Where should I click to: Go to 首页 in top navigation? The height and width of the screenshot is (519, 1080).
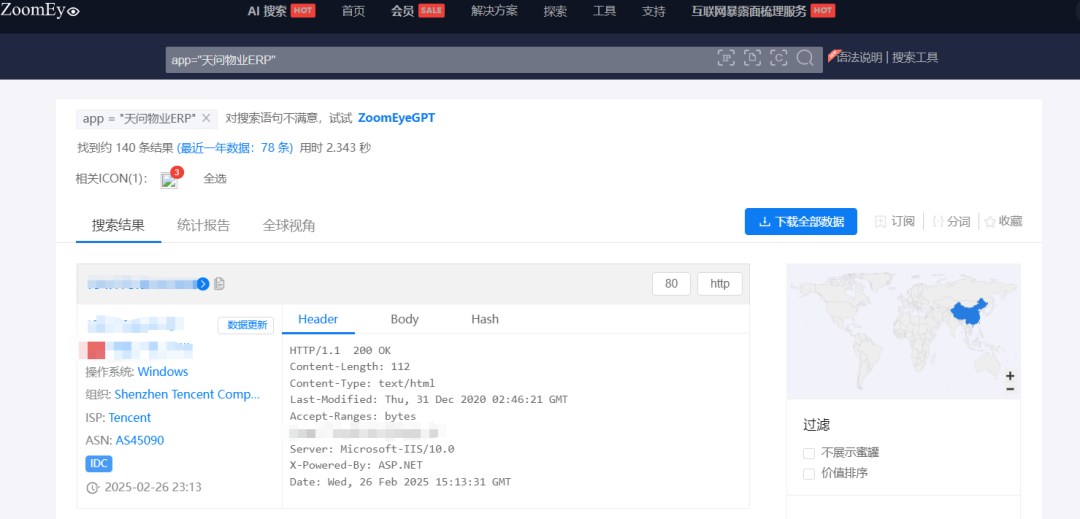[353, 11]
